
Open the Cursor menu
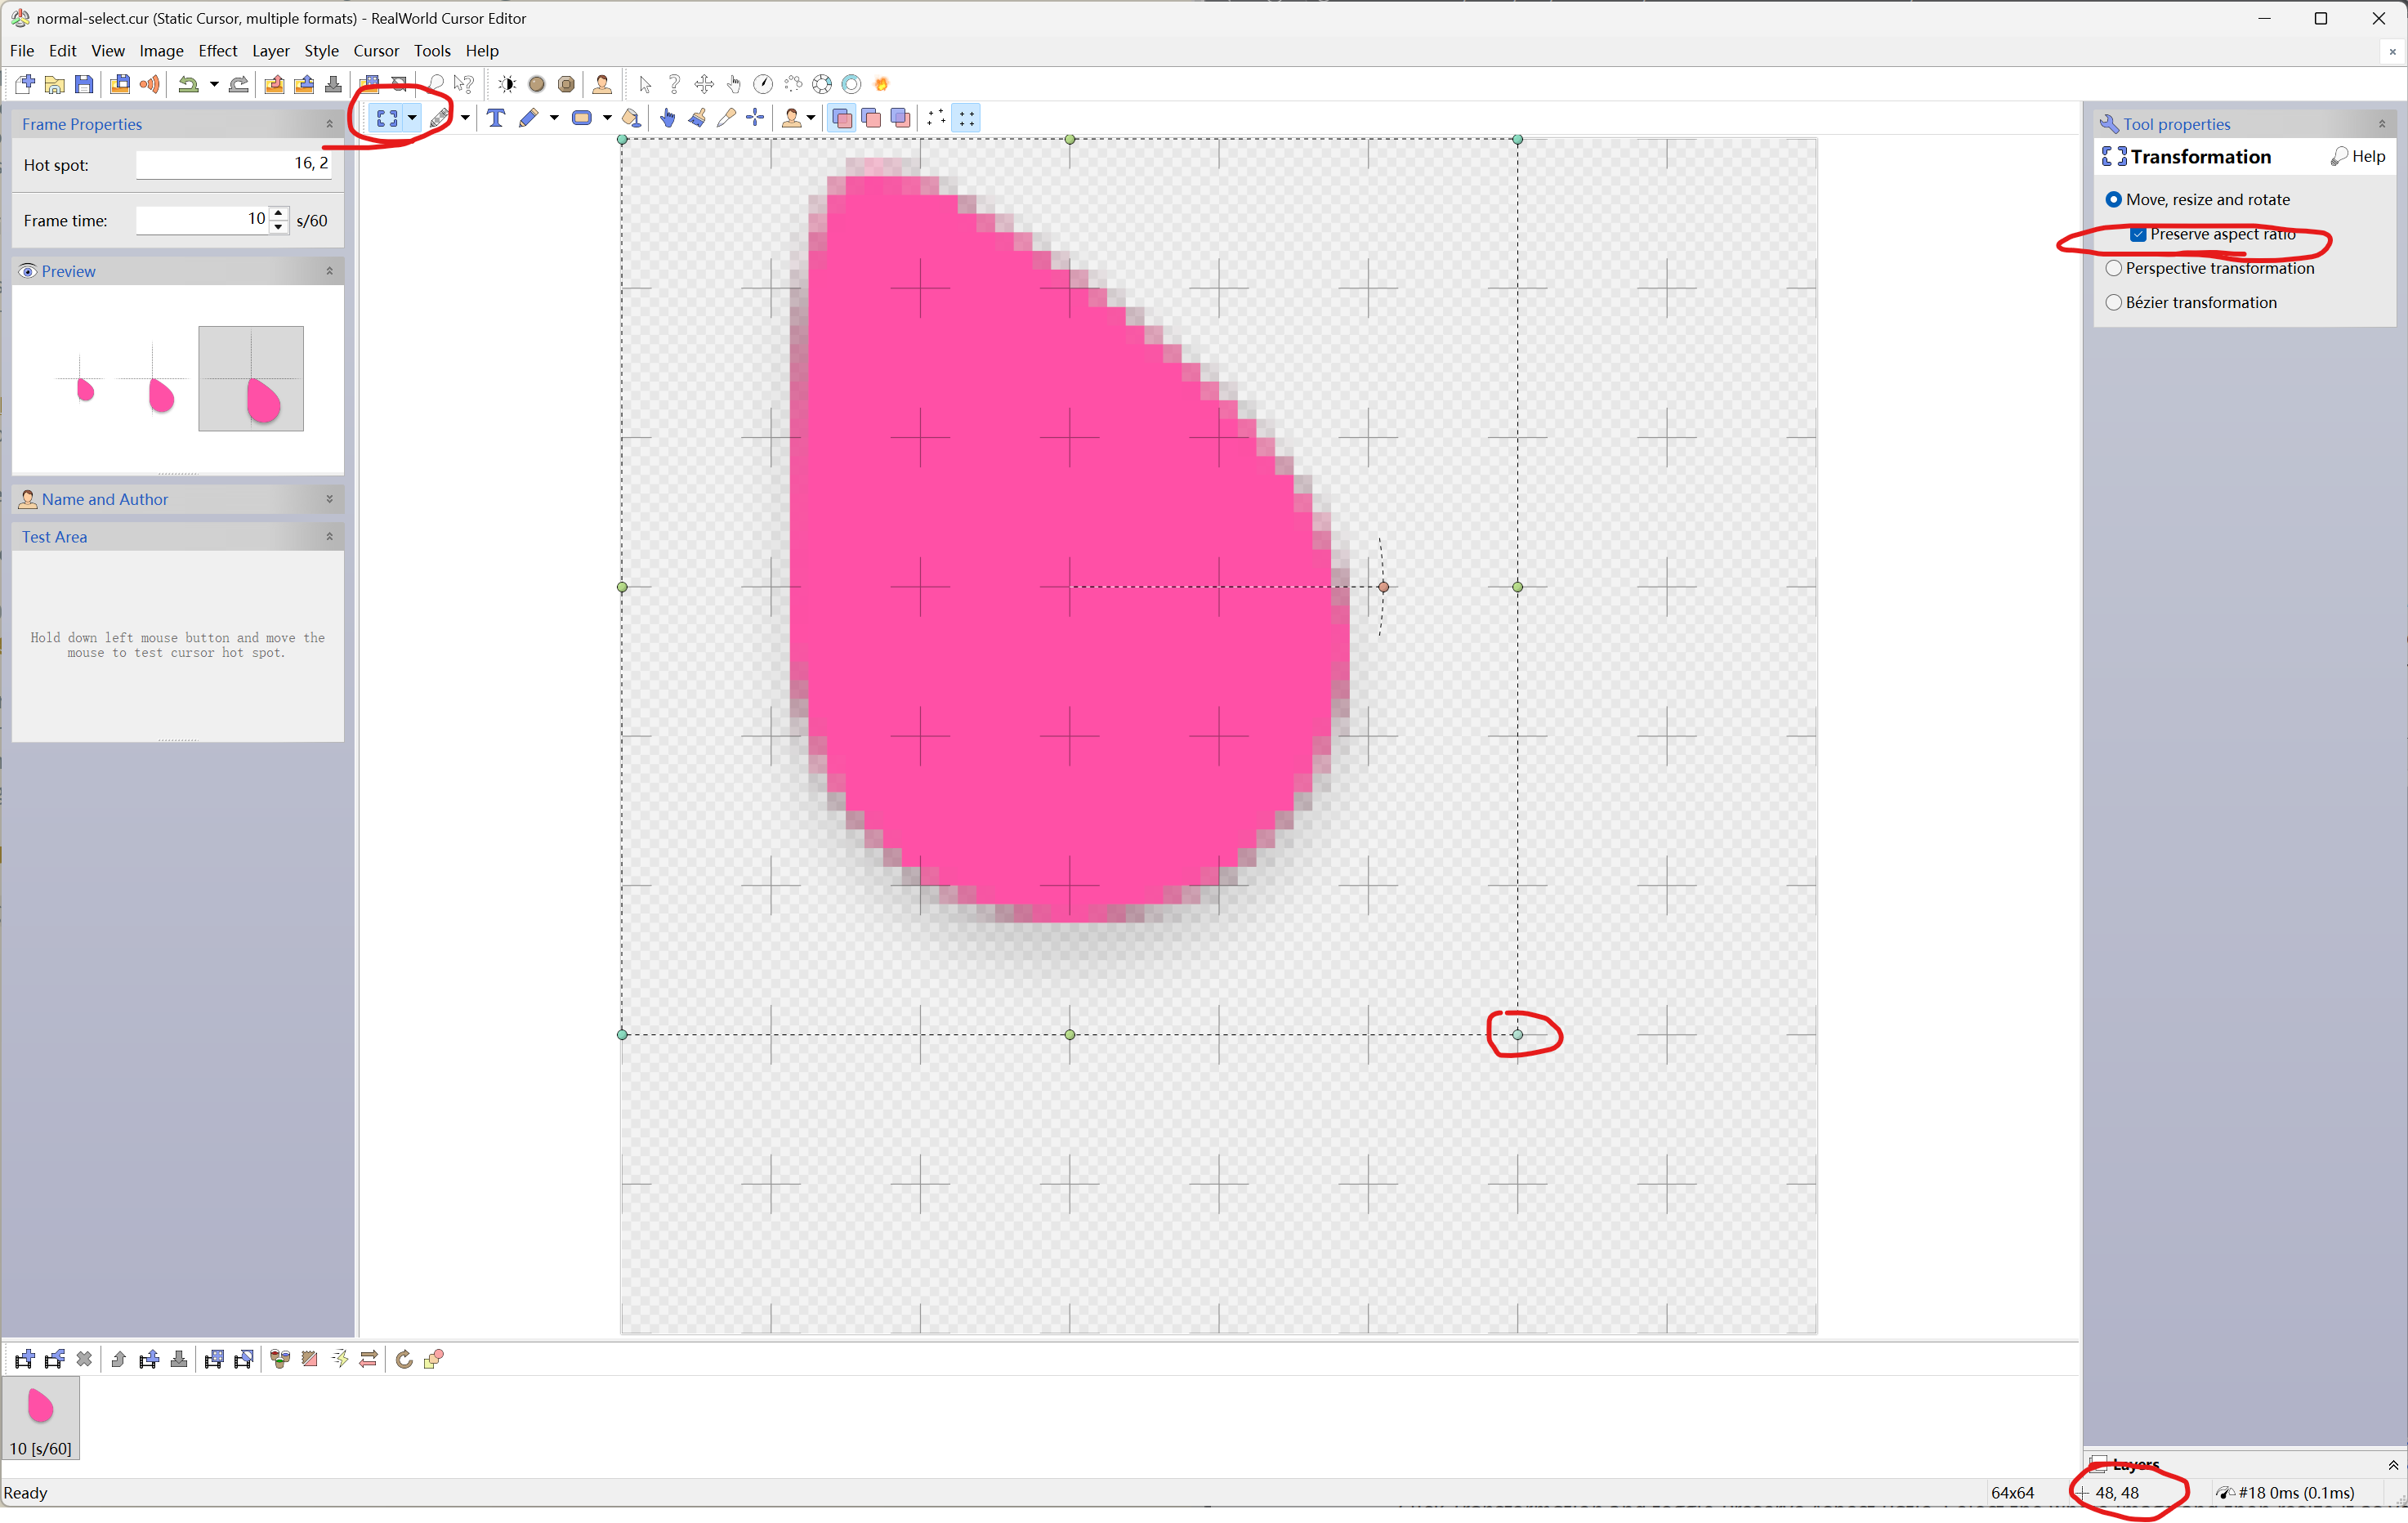point(376,51)
